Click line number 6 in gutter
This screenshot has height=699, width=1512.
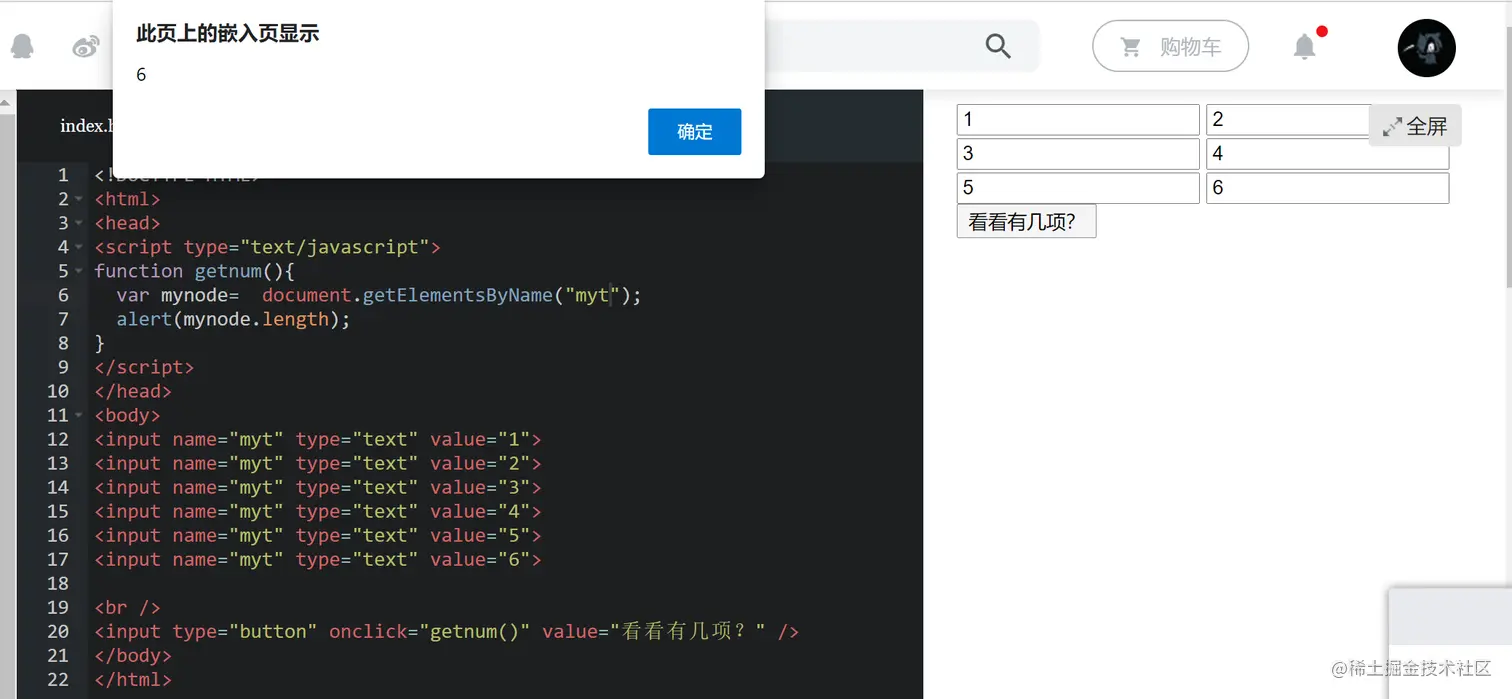(x=64, y=295)
